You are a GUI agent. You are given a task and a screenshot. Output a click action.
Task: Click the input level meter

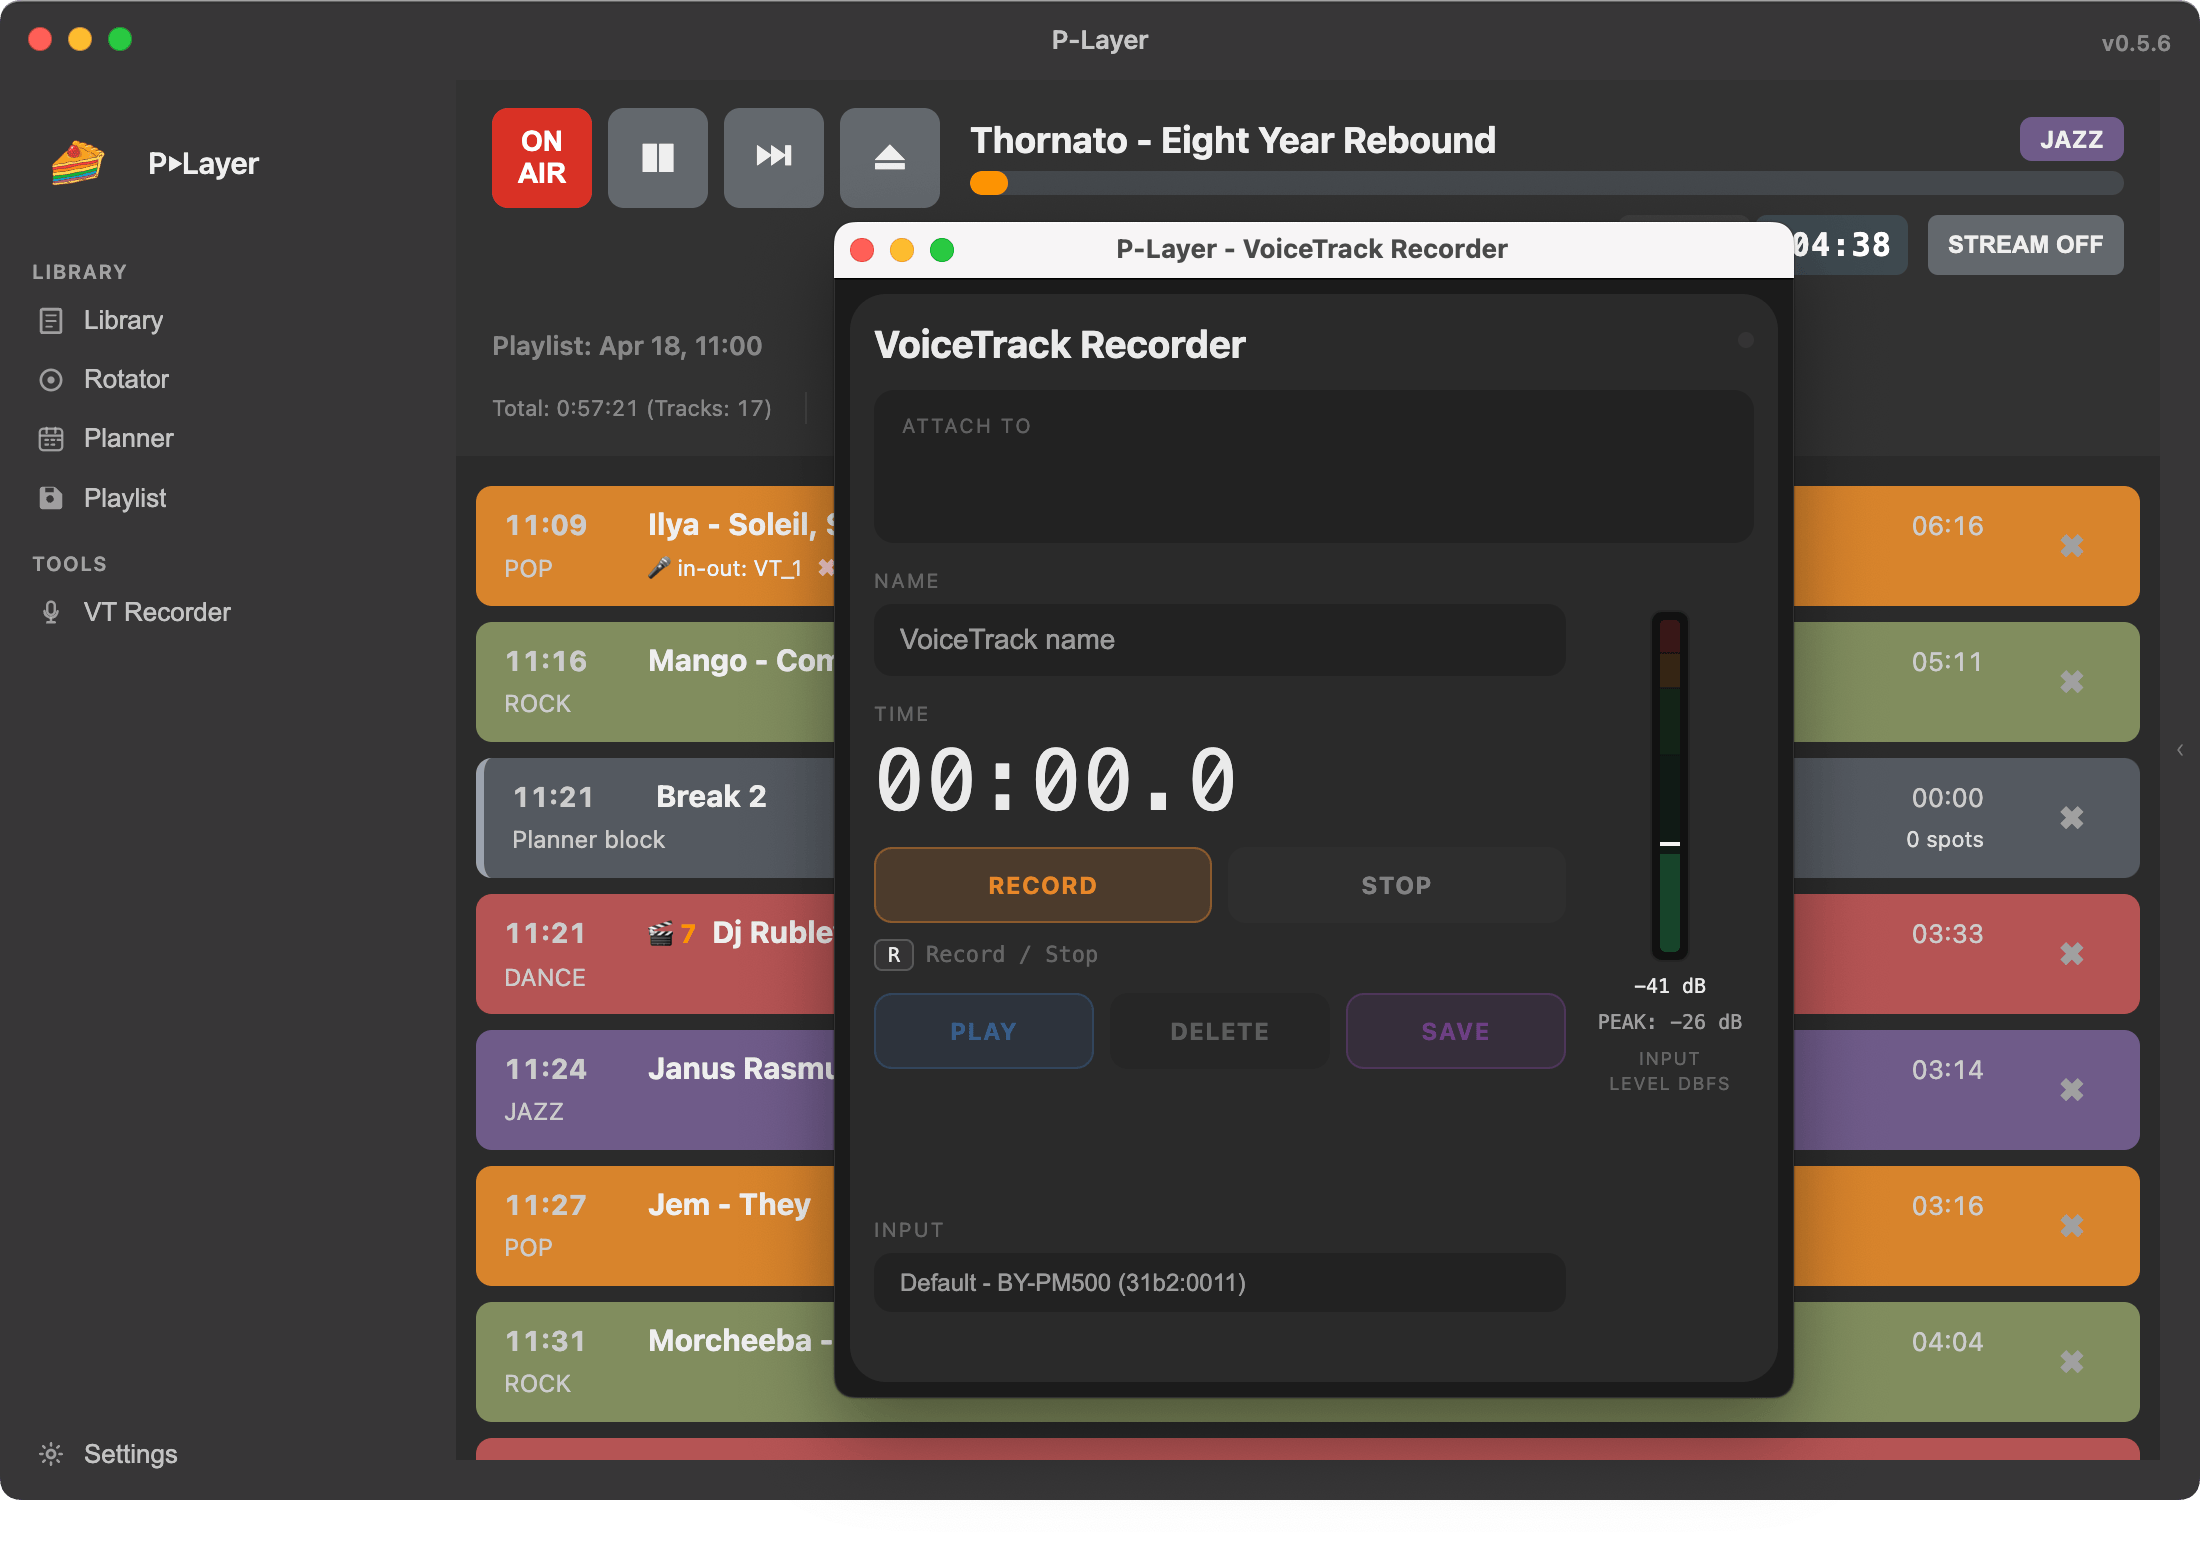coord(1670,786)
